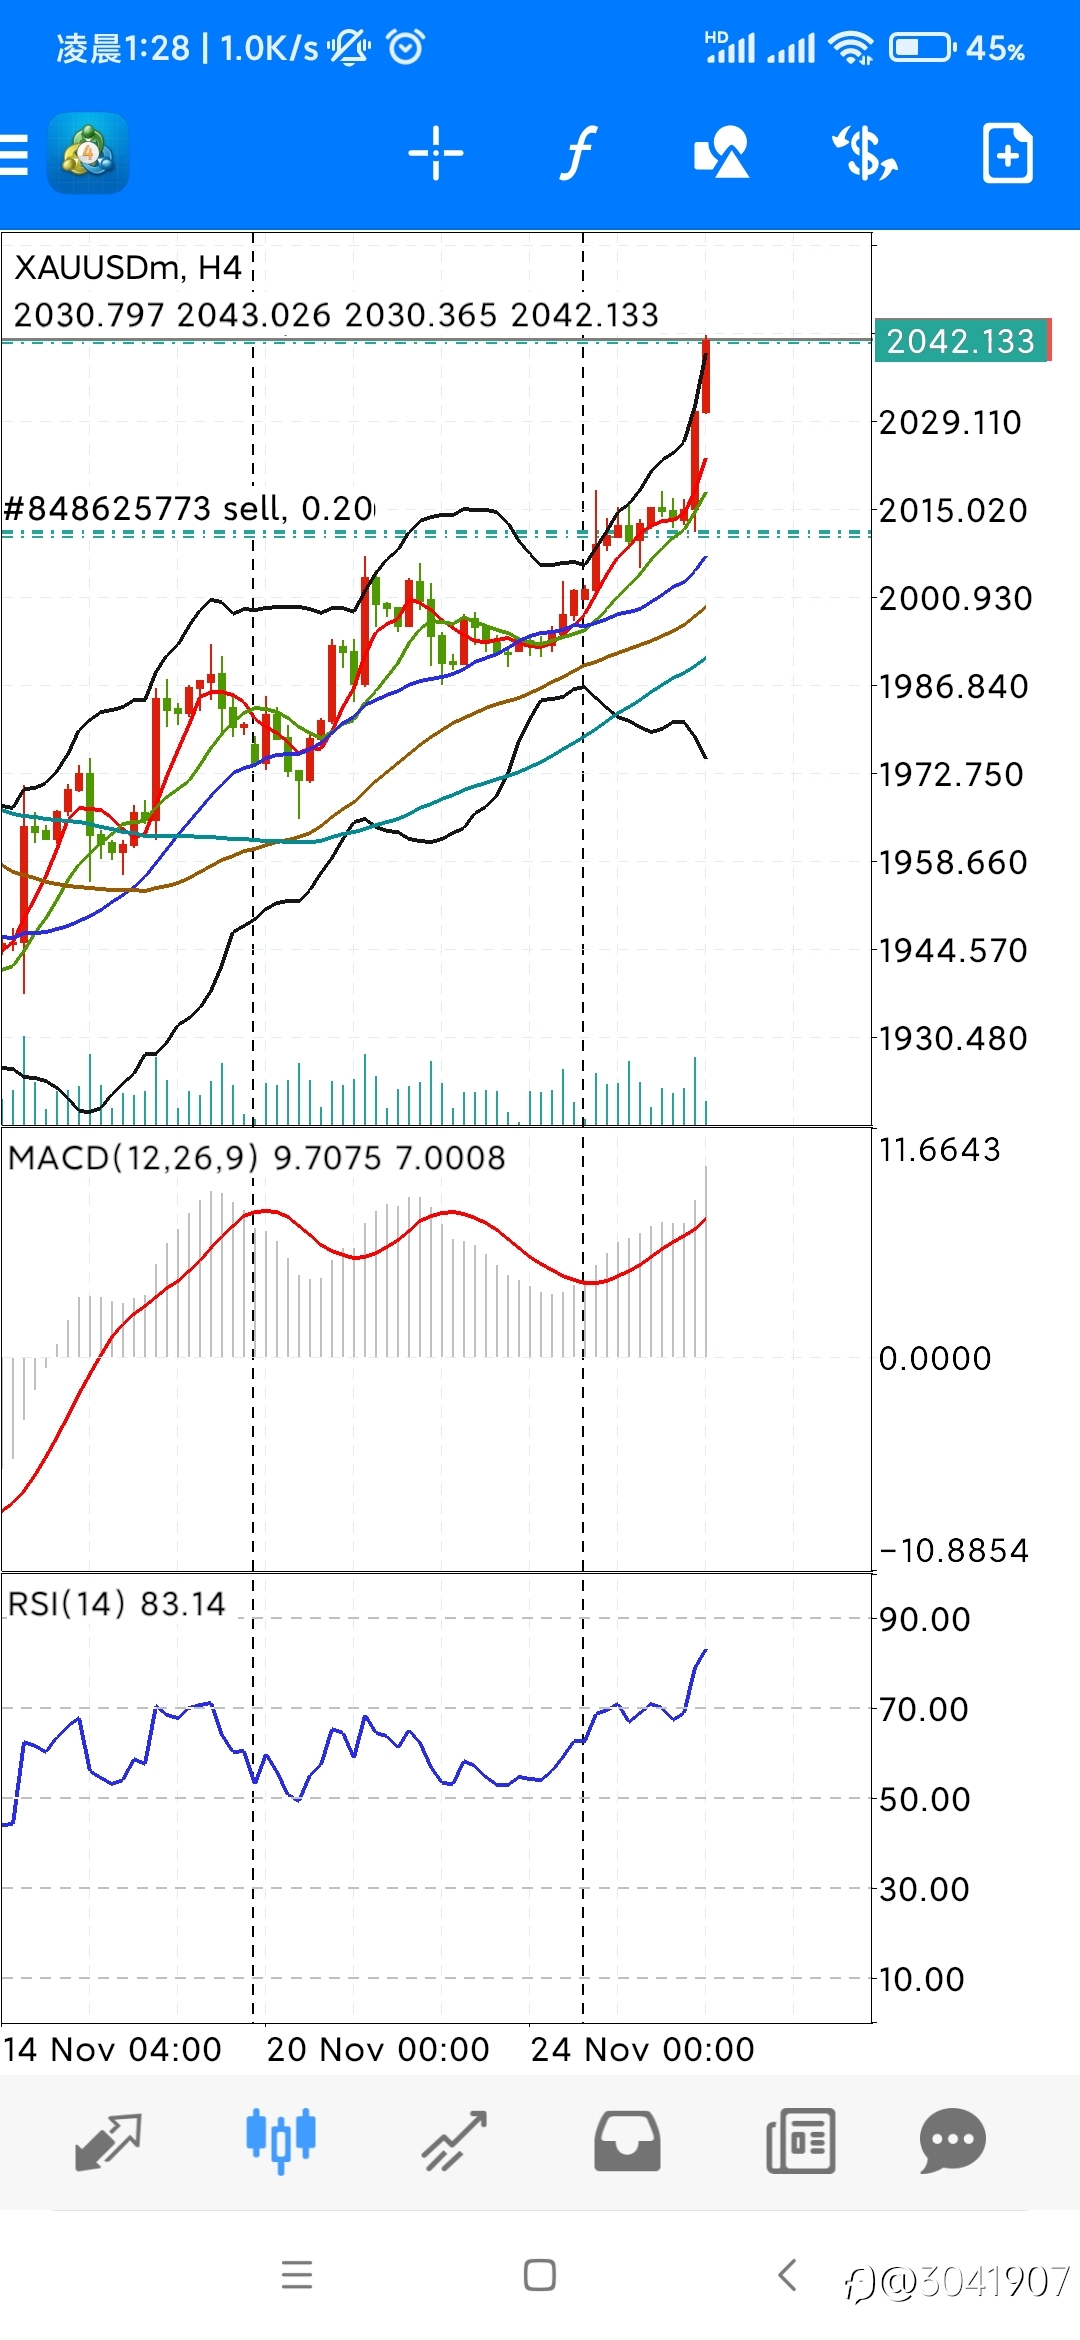Create a new order with plus document icon
The width and height of the screenshot is (1080, 2340).
tap(1007, 153)
